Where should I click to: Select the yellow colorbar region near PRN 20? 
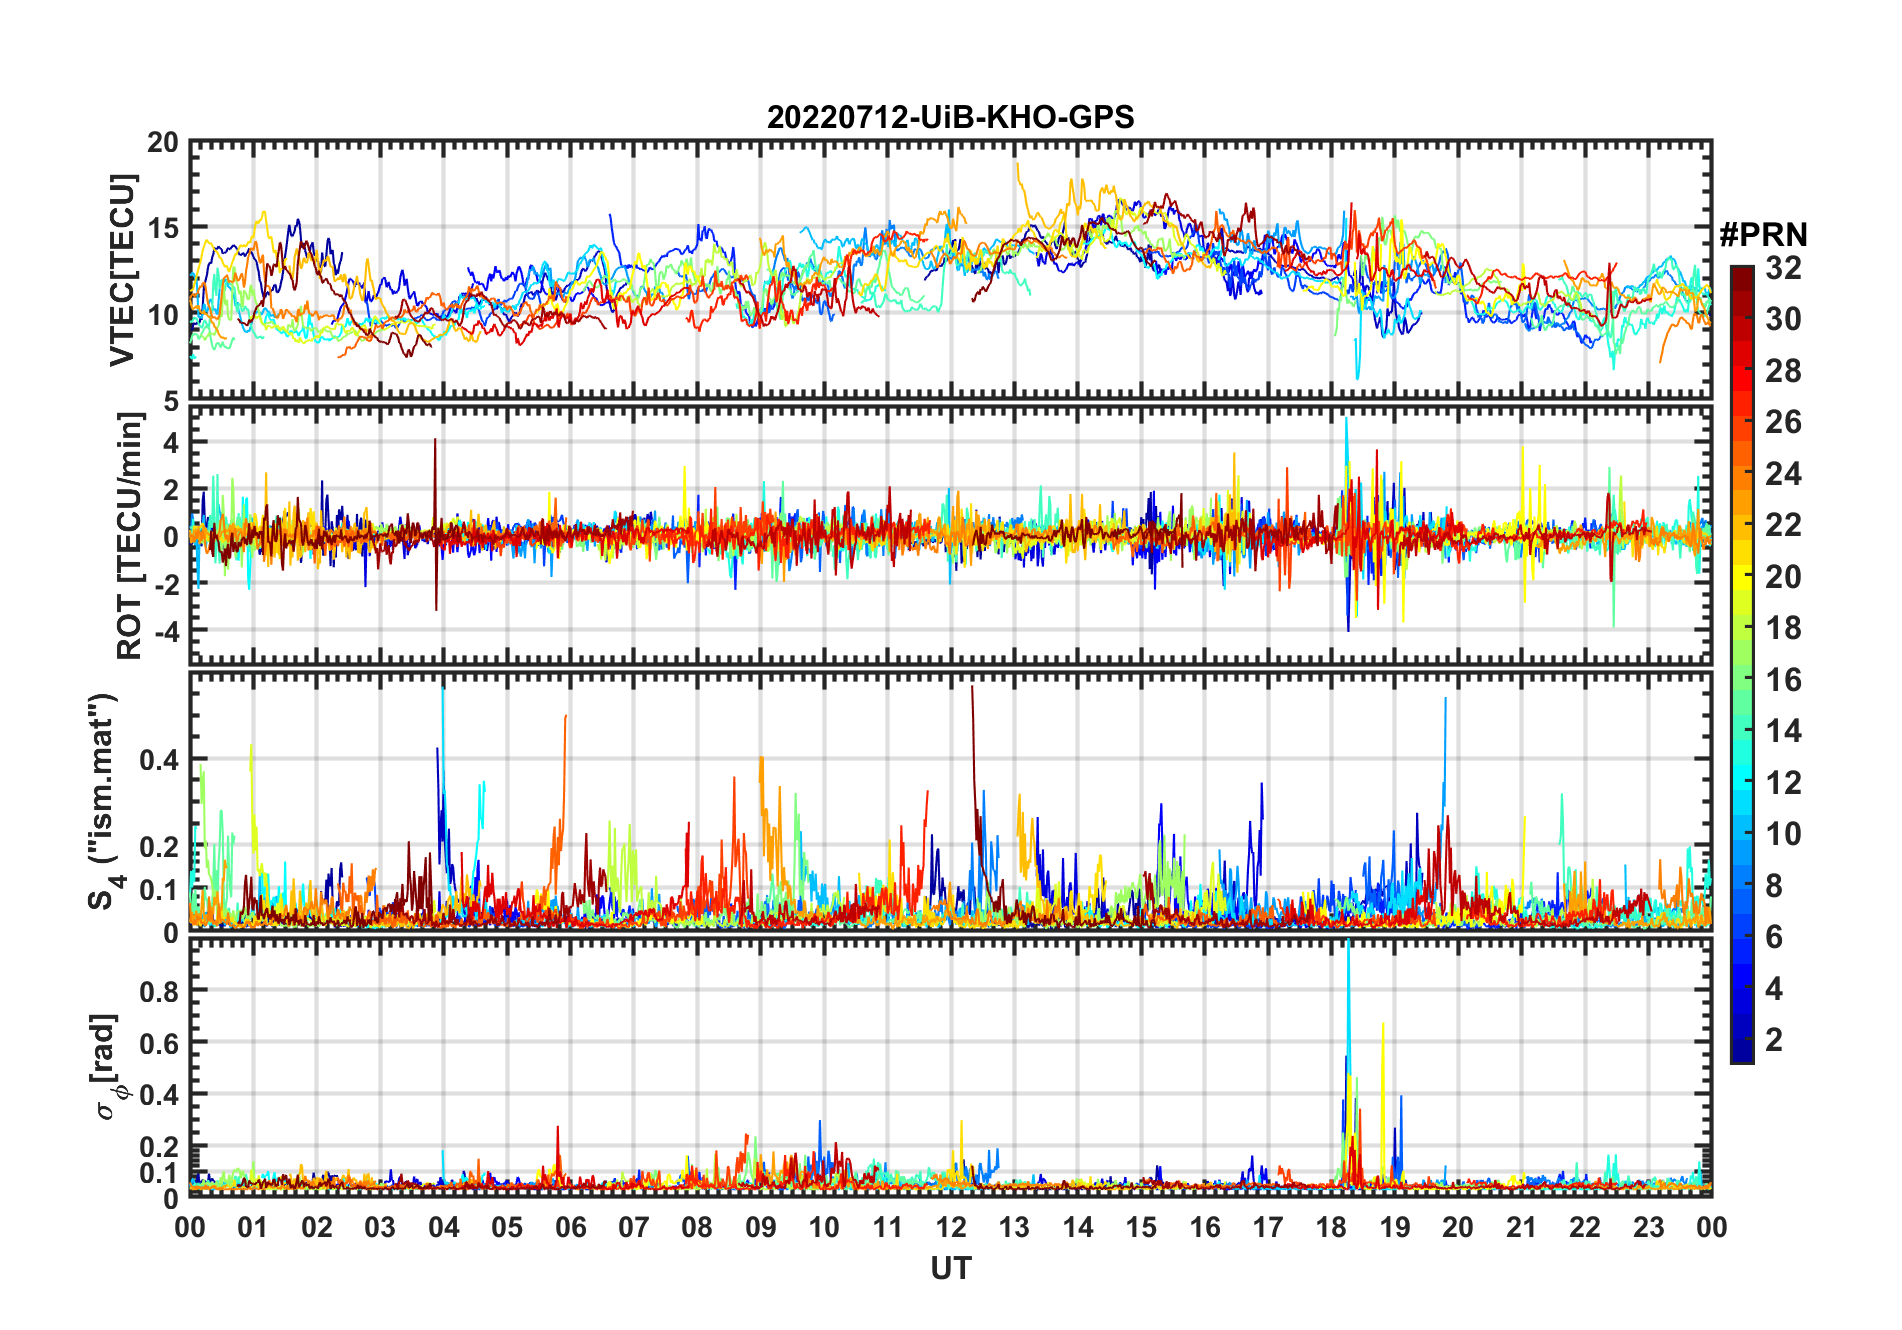(1742, 577)
